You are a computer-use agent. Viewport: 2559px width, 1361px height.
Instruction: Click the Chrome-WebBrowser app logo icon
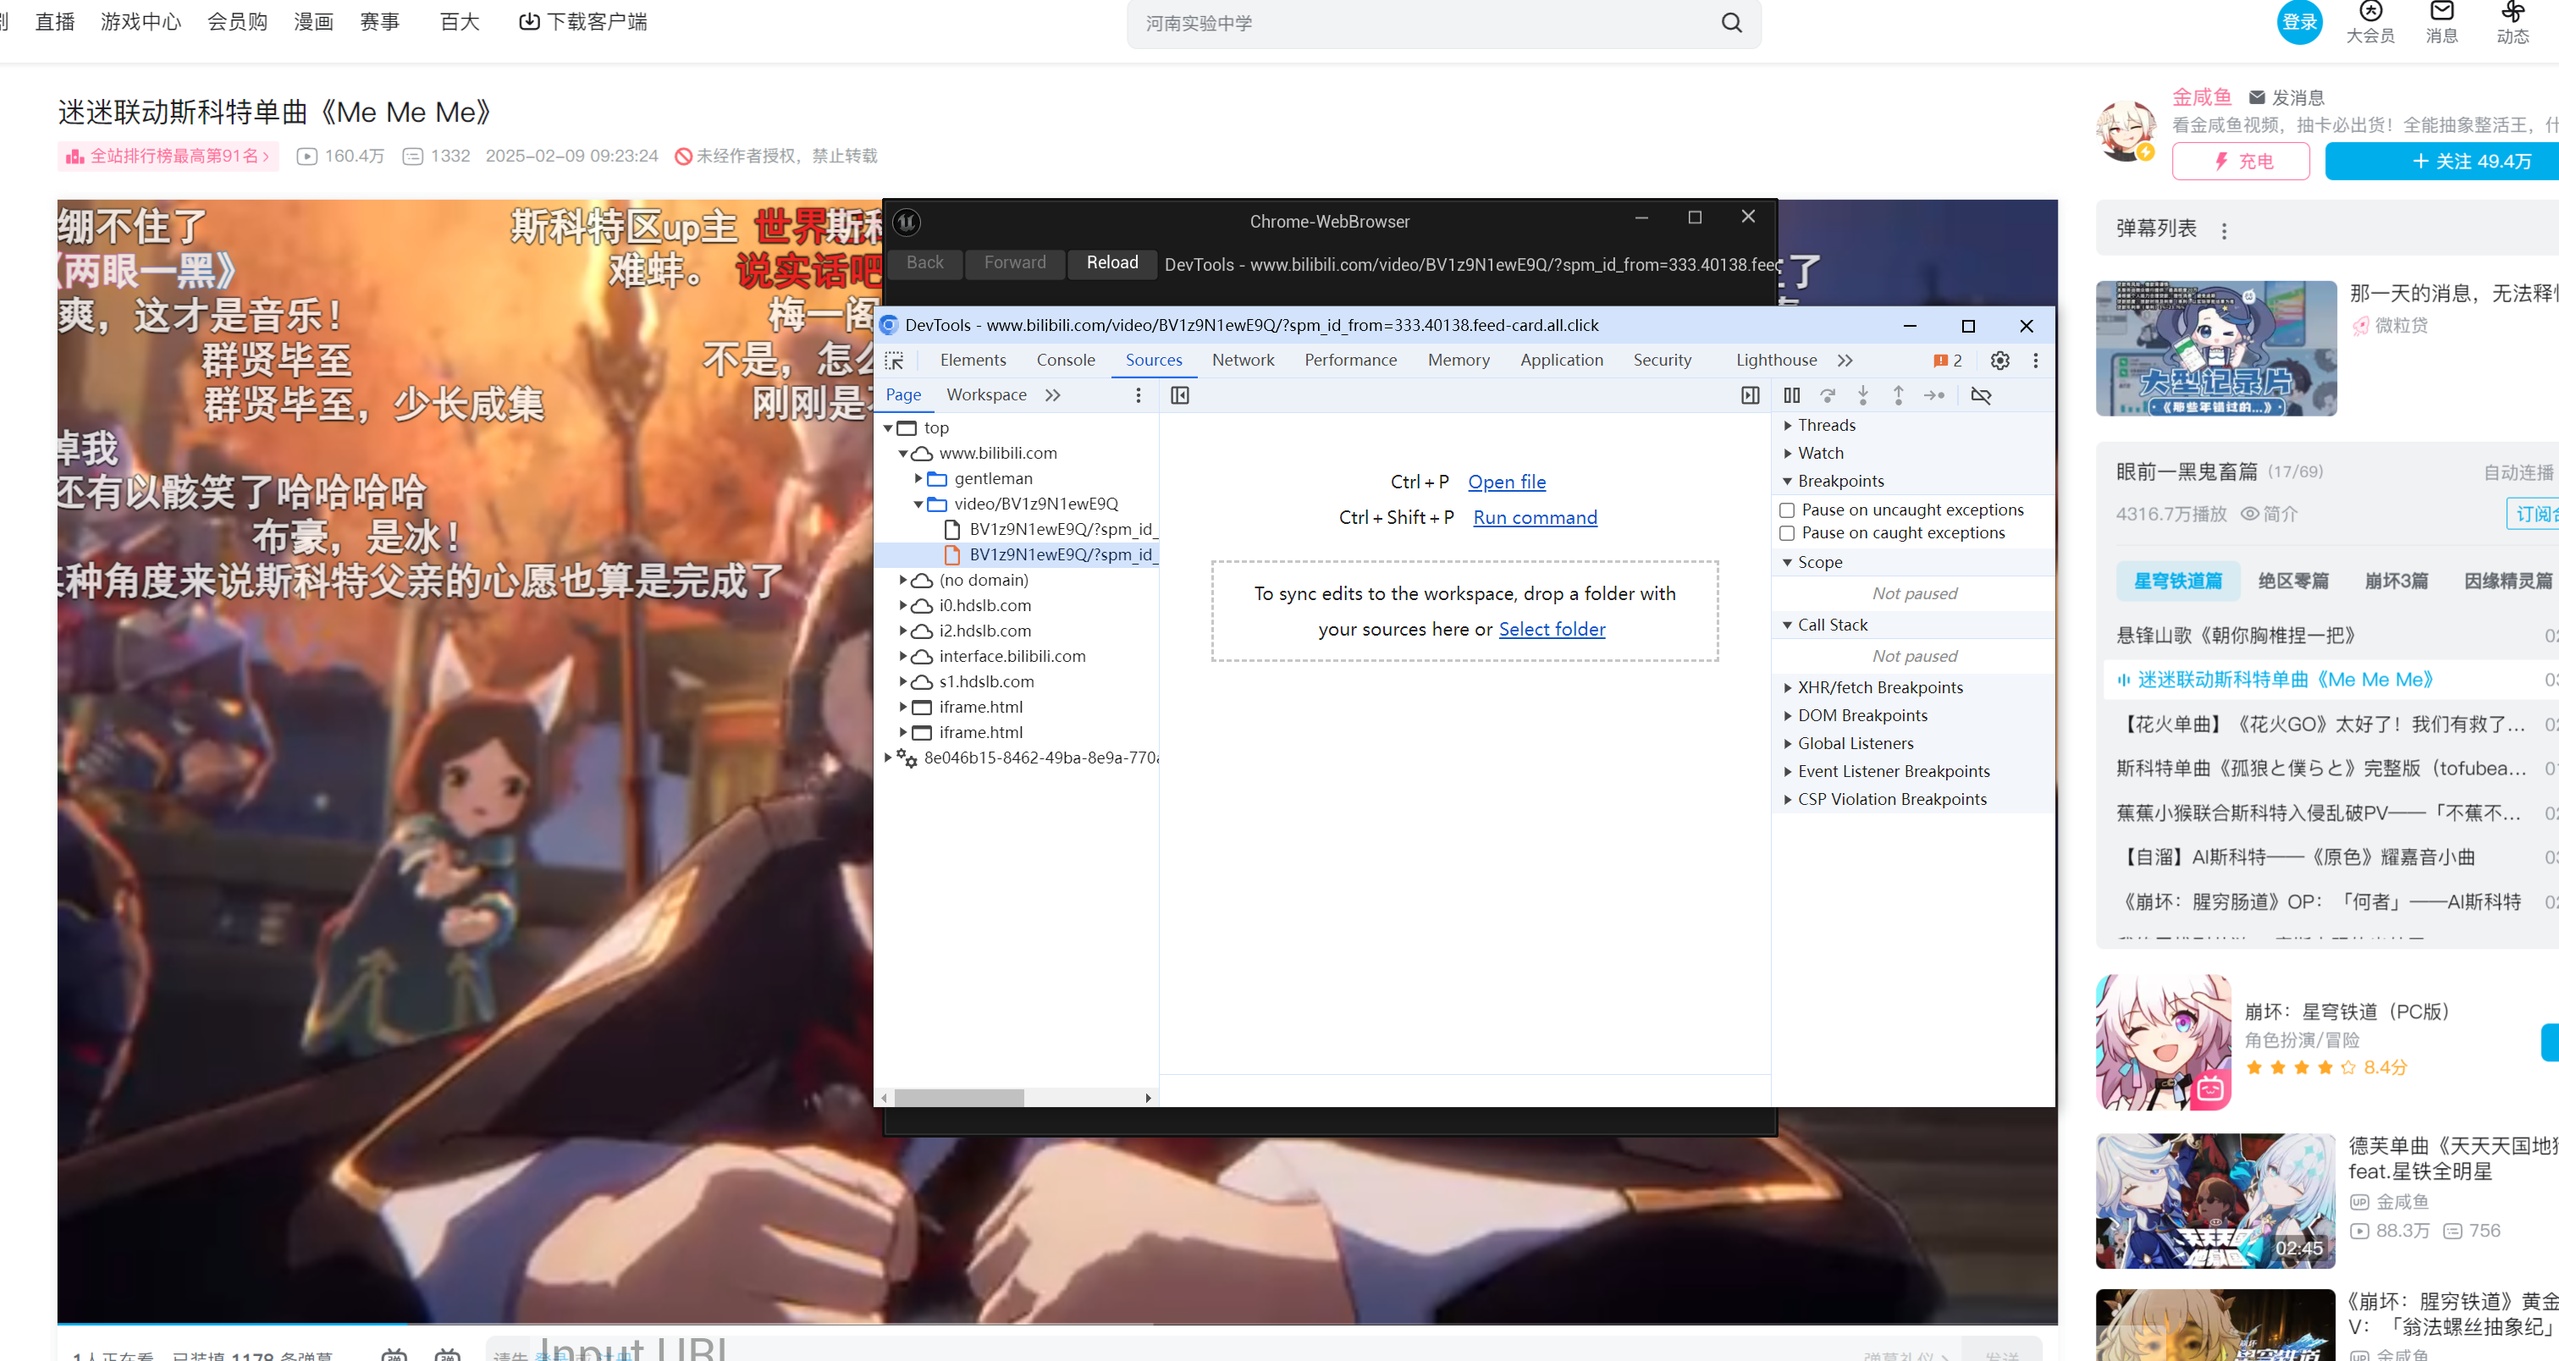(906, 221)
